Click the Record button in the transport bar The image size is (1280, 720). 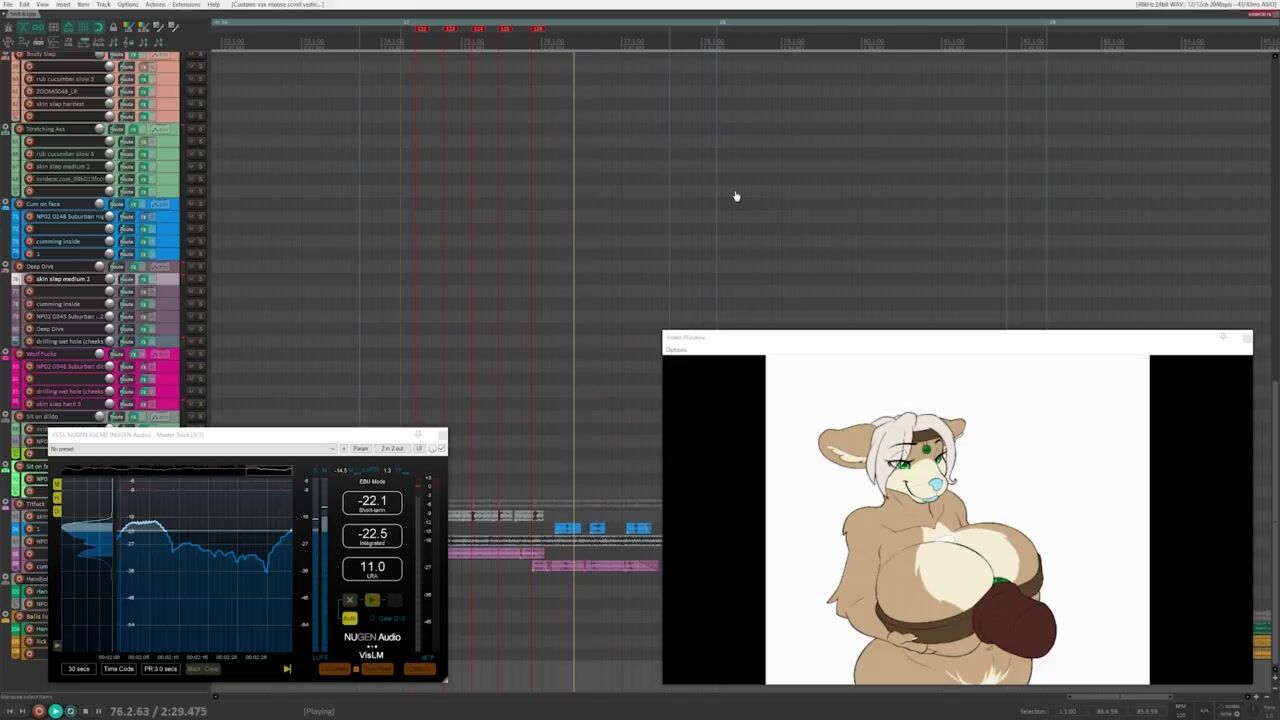pos(39,711)
